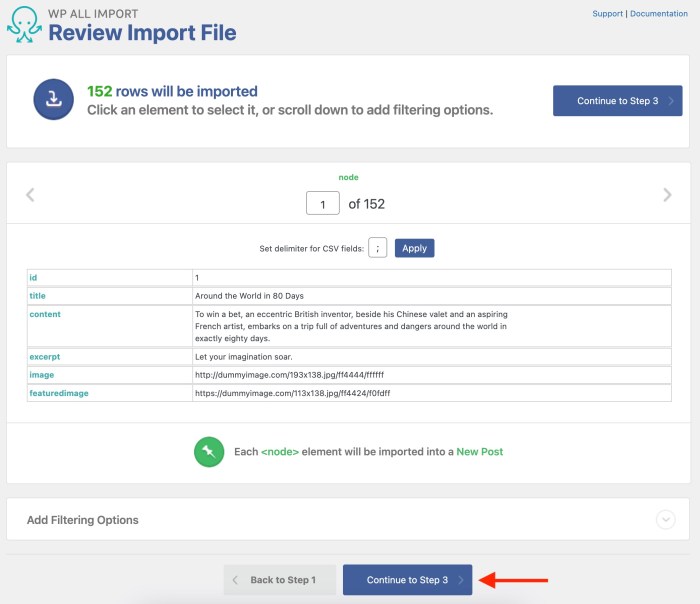The height and width of the screenshot is (604, 700).
Task: Click the green node label
Action: click(348, 177)
